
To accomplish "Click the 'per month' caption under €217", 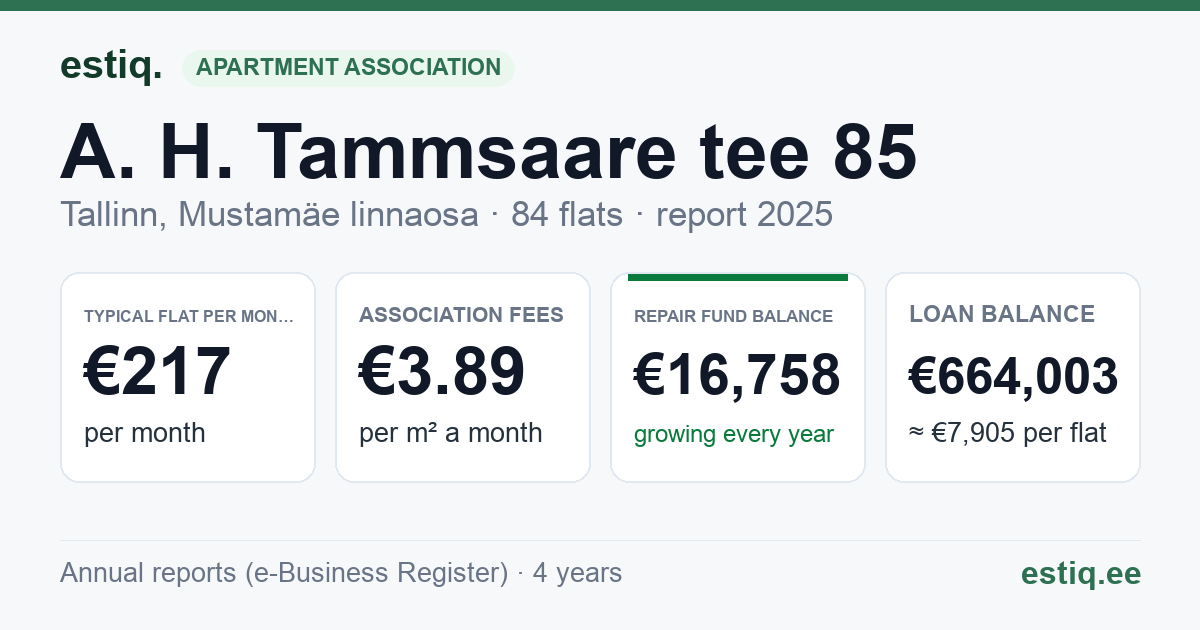I will click(145, 433).
